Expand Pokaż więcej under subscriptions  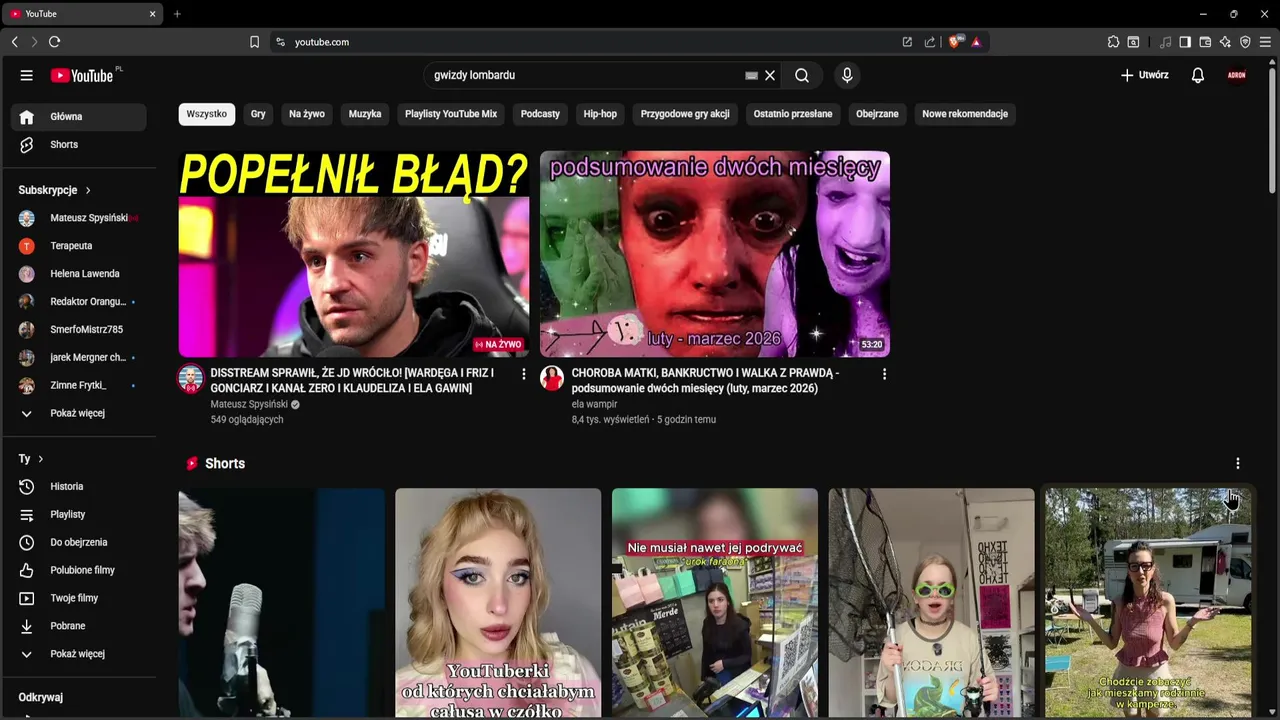(79, 414)
